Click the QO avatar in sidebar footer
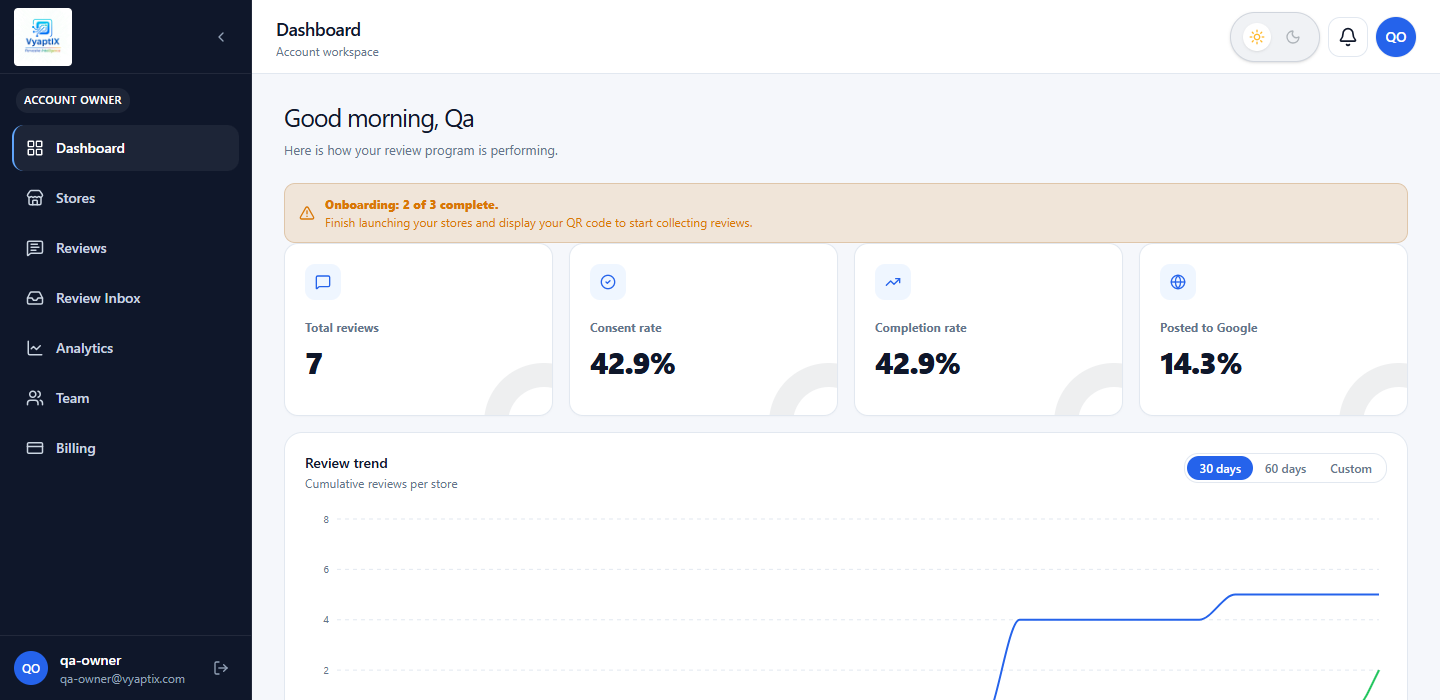Image resolution: width=1440 pixels, height=700 pixels. (31, 668)
